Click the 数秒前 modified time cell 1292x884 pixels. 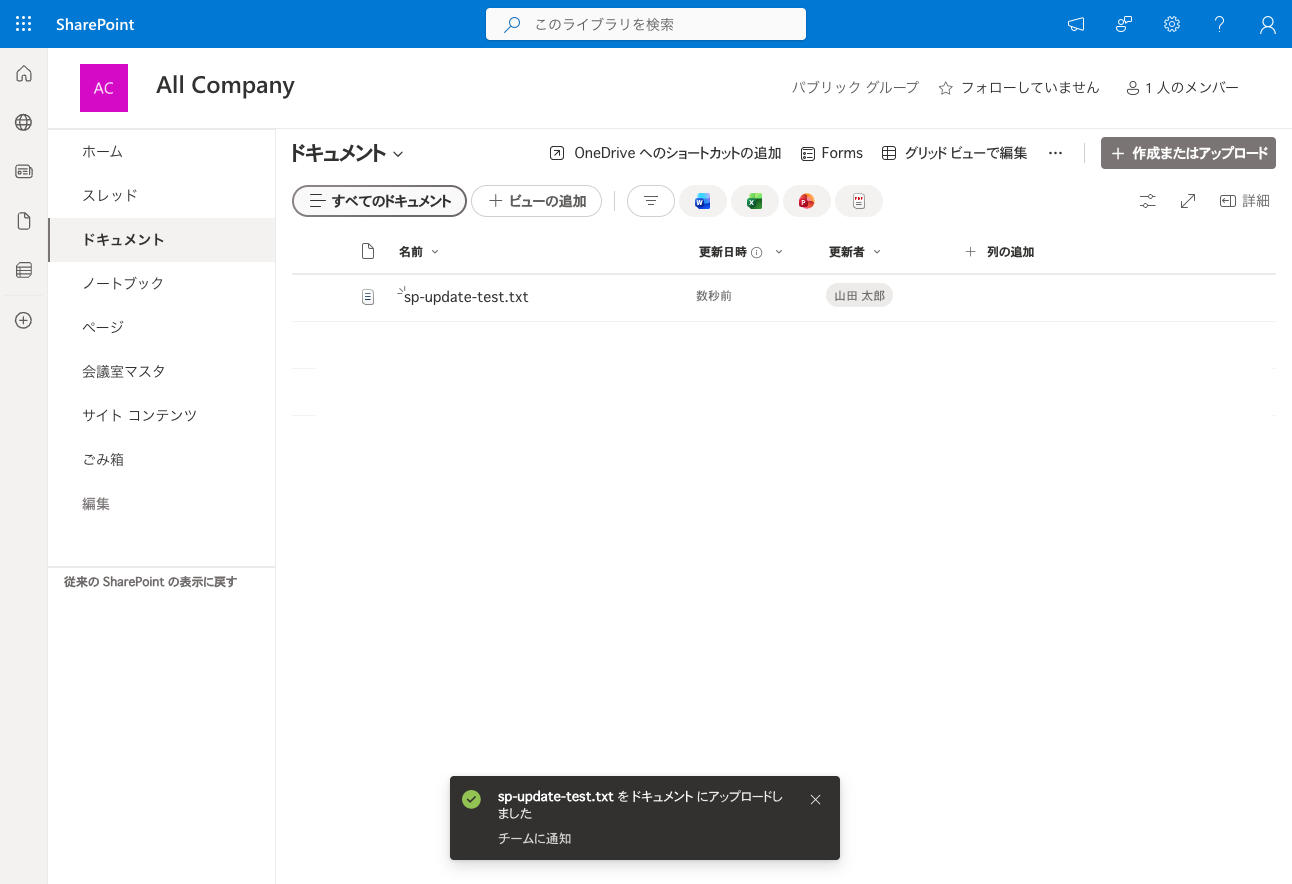click(x=714, y=297)
